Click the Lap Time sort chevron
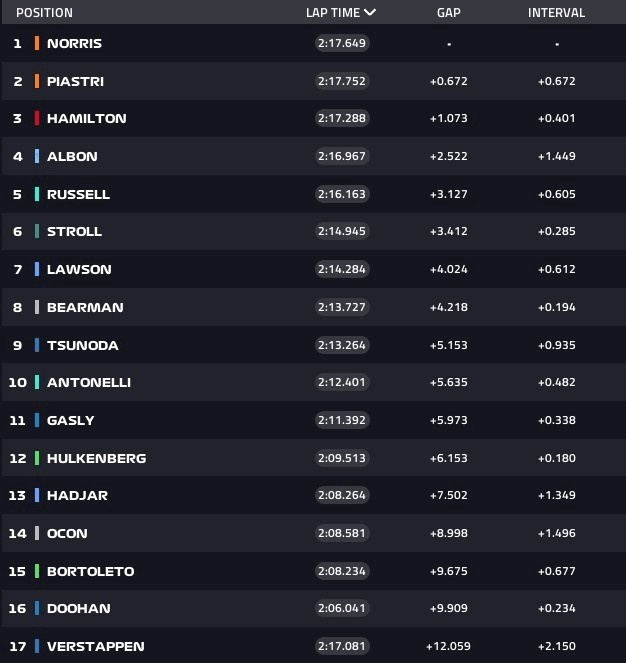The height and width of the screenshot is (663, 626). click(370, 12)
